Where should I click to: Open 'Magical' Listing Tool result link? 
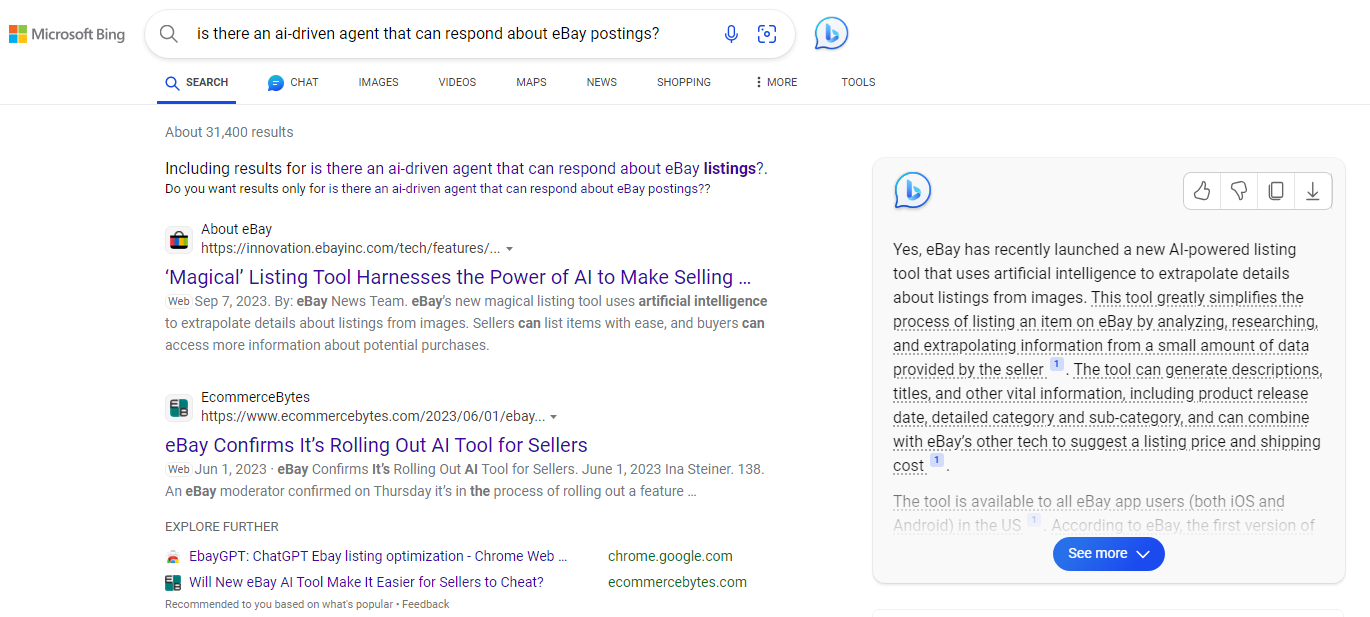pos(458,277)
